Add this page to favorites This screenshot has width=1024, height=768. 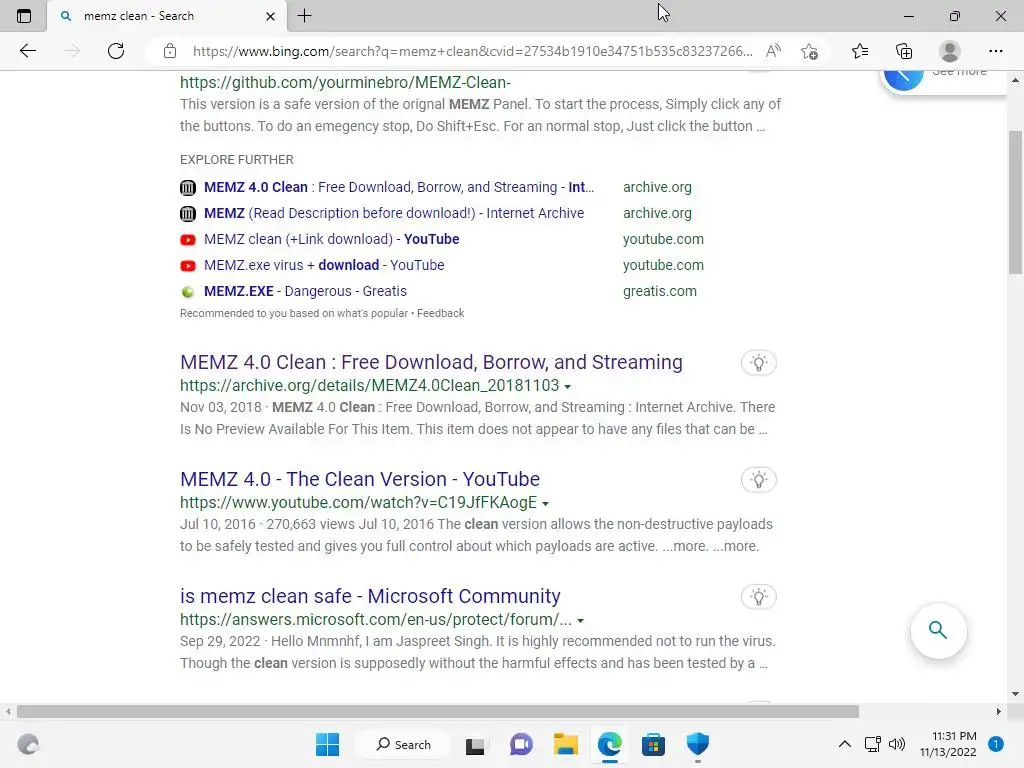[809, 51]
